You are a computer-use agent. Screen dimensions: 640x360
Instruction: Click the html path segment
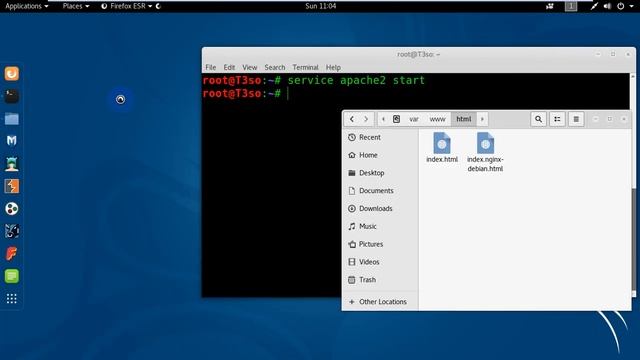coord(464,119)
